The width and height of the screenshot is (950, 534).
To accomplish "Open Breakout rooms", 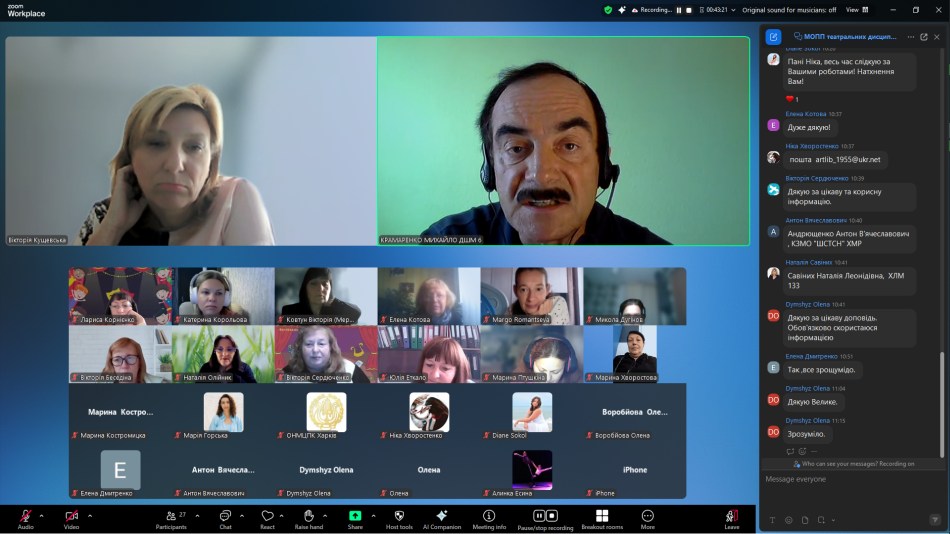I will pos(601,518).
